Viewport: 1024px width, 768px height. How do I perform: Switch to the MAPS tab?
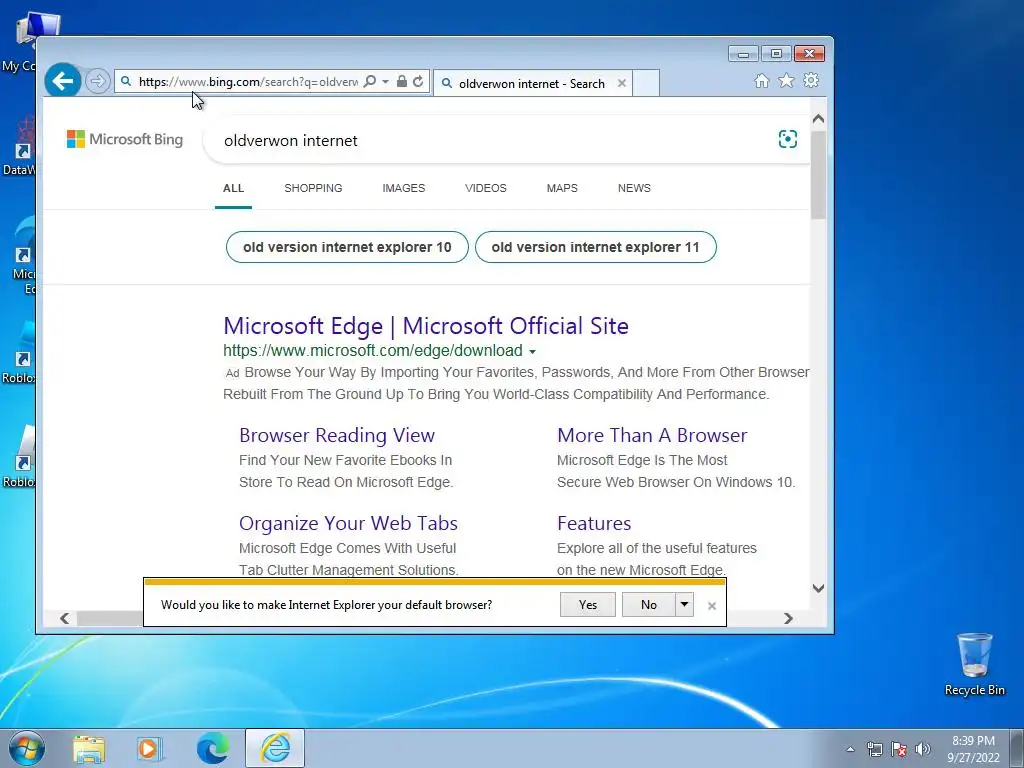click(x=562, y=188)
